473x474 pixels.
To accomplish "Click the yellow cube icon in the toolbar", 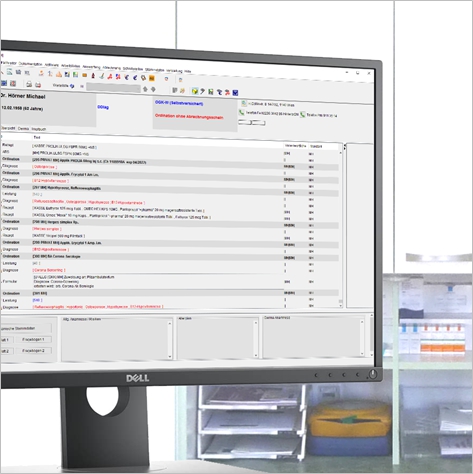I will click(195, 91).
